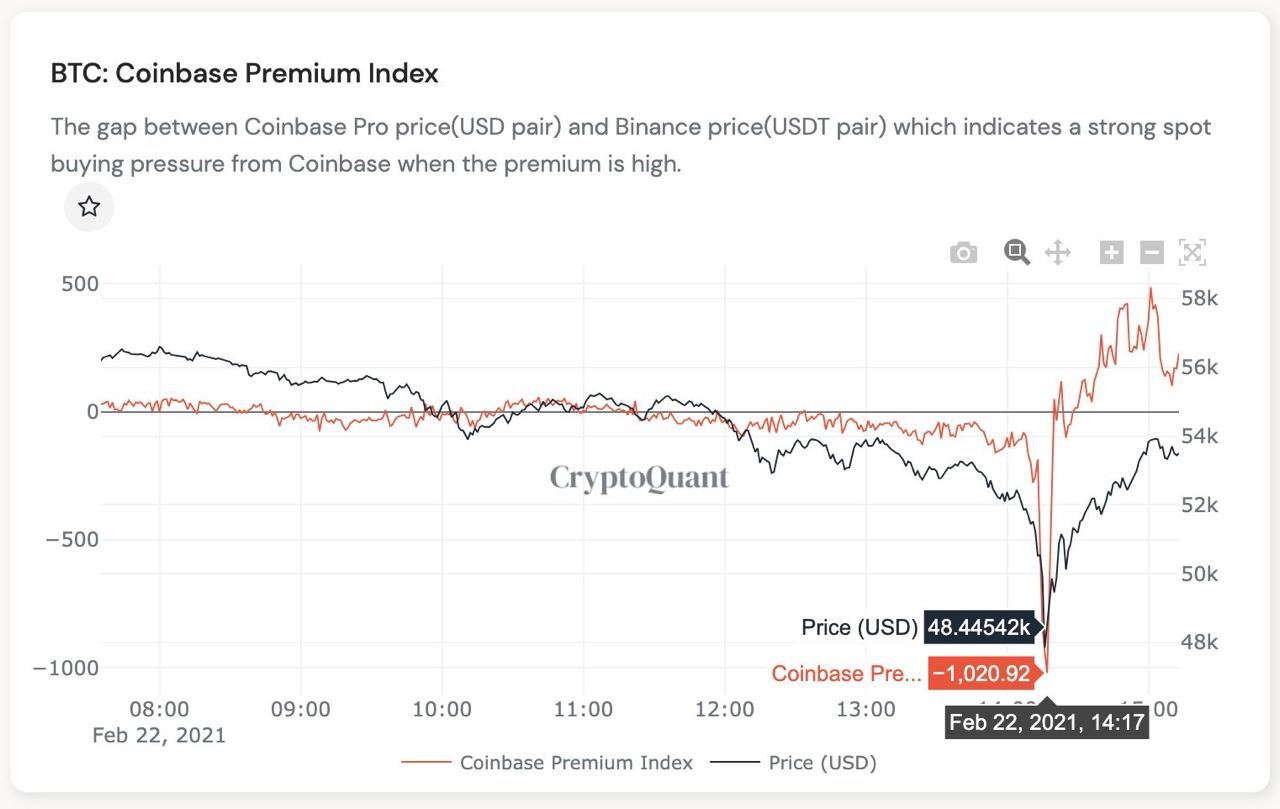Image resolution: width=1280 pixels, height=809 pixels.
Task: Click the 48.44542k price tooltip
Action: (x=979, y=628)
